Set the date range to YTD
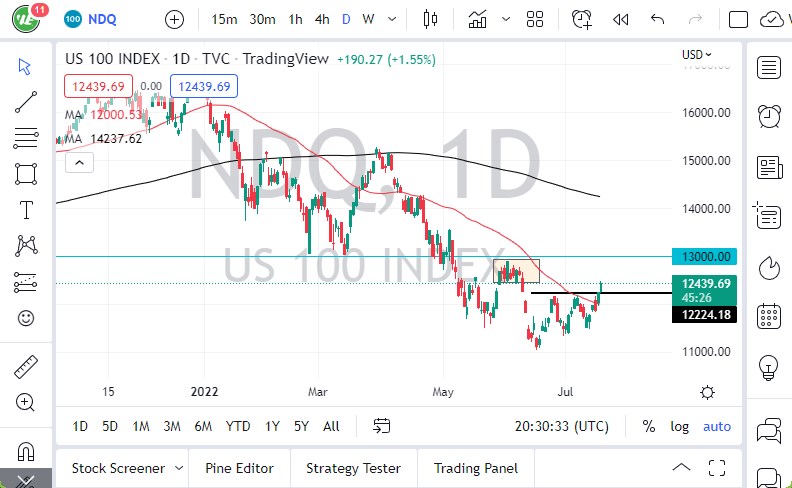Viewport: 792px width, 488px height. (x=237, y=426)
